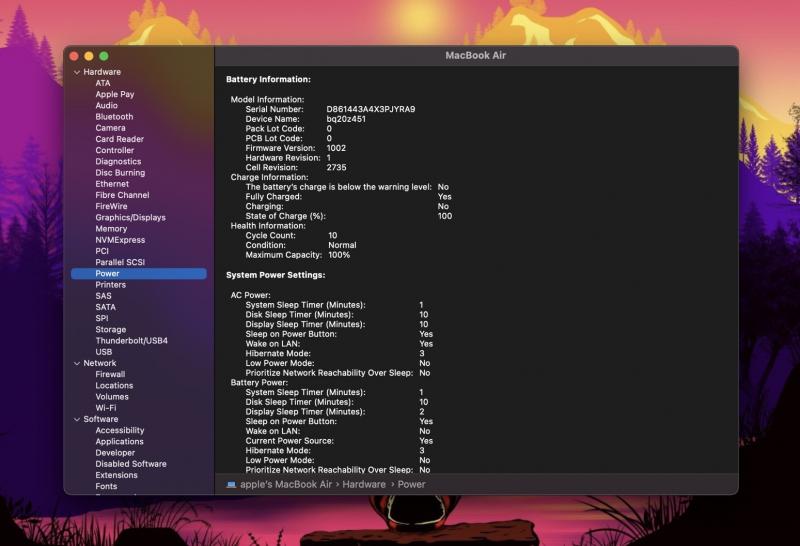Click the State of Charge value 100
800x546 pixels.
(445, 216)
